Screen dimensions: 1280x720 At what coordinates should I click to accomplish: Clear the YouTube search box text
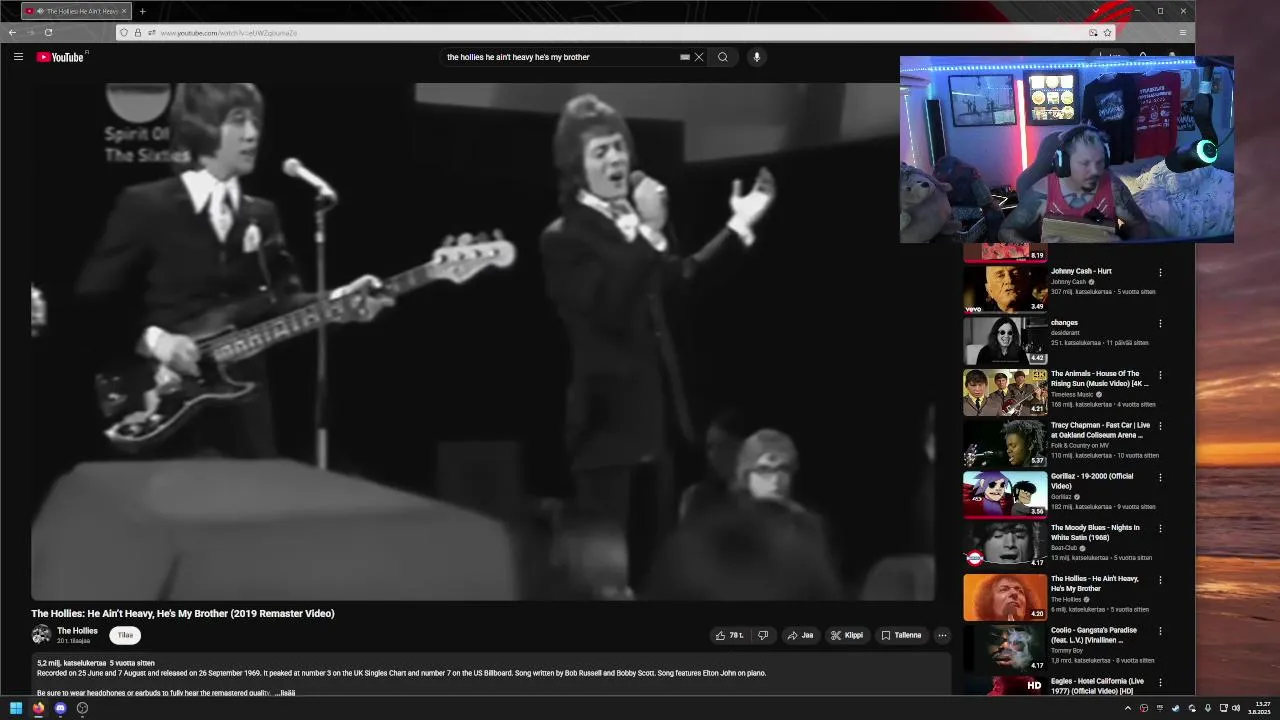(699, 57)
